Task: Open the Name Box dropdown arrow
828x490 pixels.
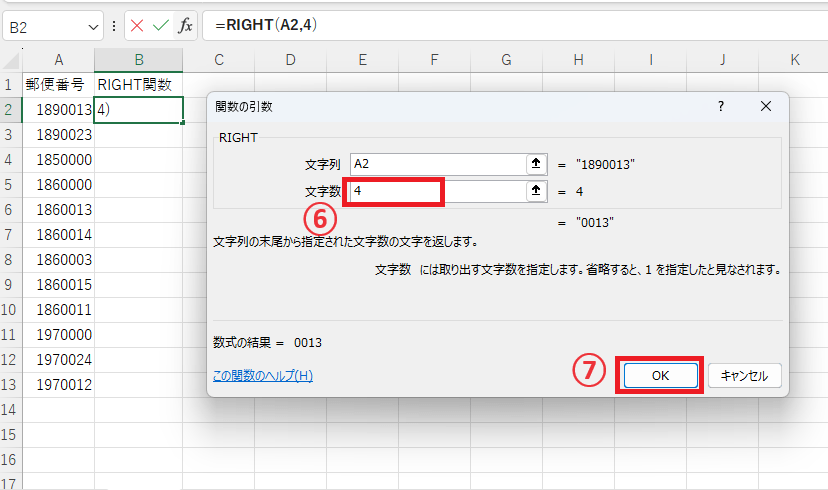Action: (x=93, y=27)
